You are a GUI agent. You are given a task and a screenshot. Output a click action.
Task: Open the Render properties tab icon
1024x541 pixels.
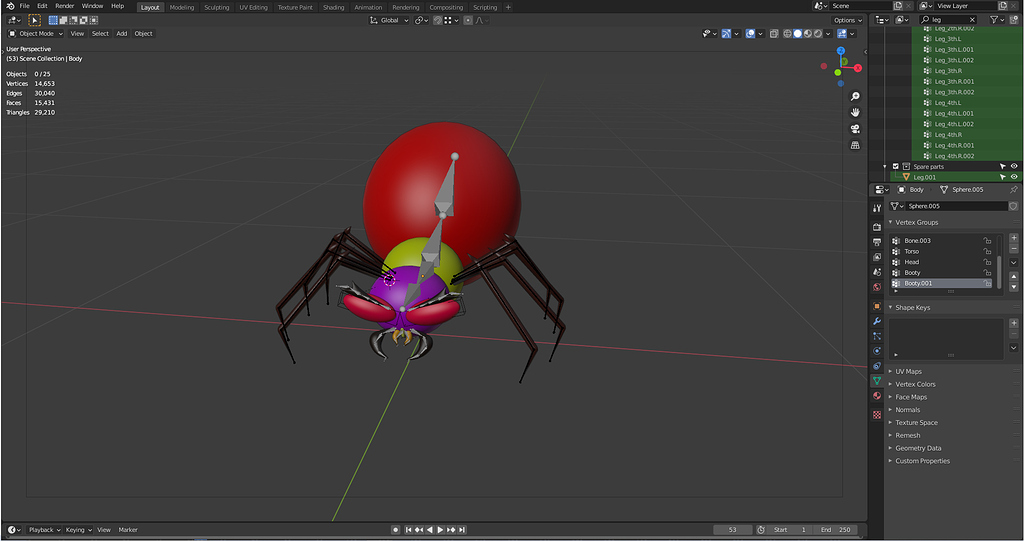point(877,227)
